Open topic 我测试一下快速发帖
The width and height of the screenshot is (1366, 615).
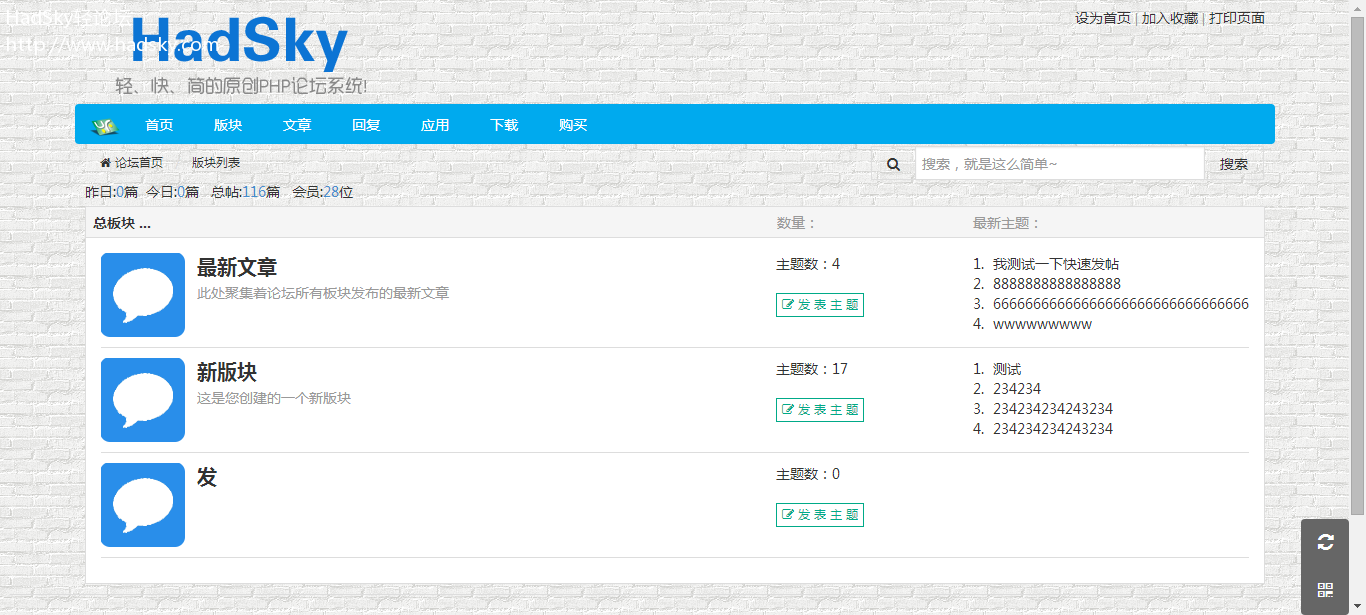coord(1056,264)
